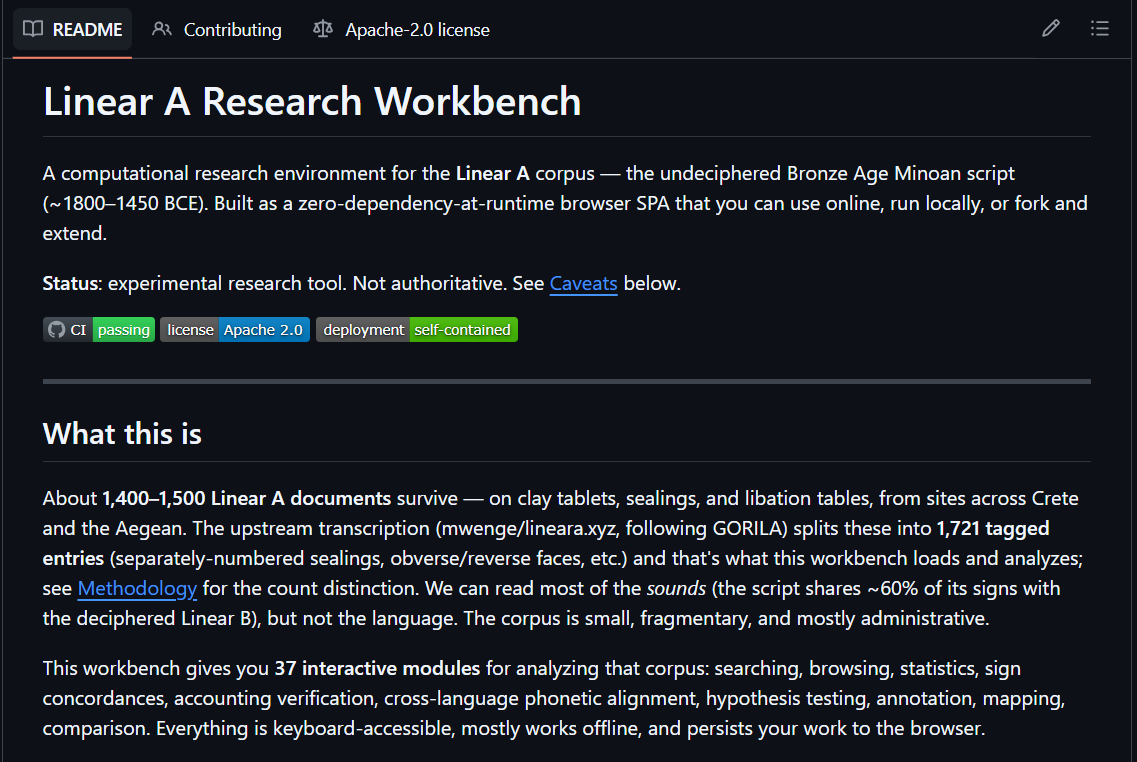1137x762 pixels.
Task: Click the bold '1,400–1,500 Linear A documents' text
Action: click(247, 499)
